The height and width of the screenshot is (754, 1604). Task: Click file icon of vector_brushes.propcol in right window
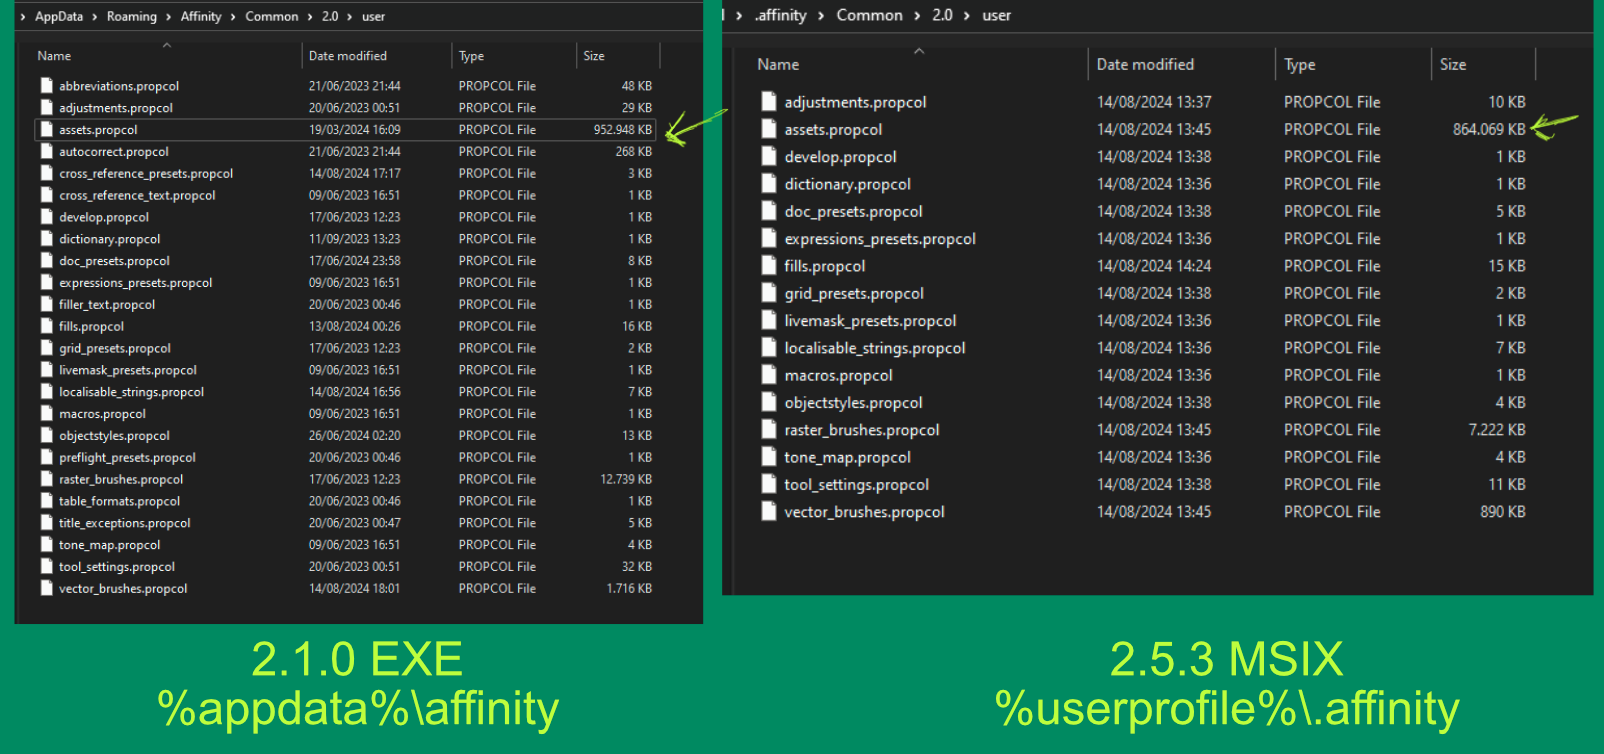(768, 512)
